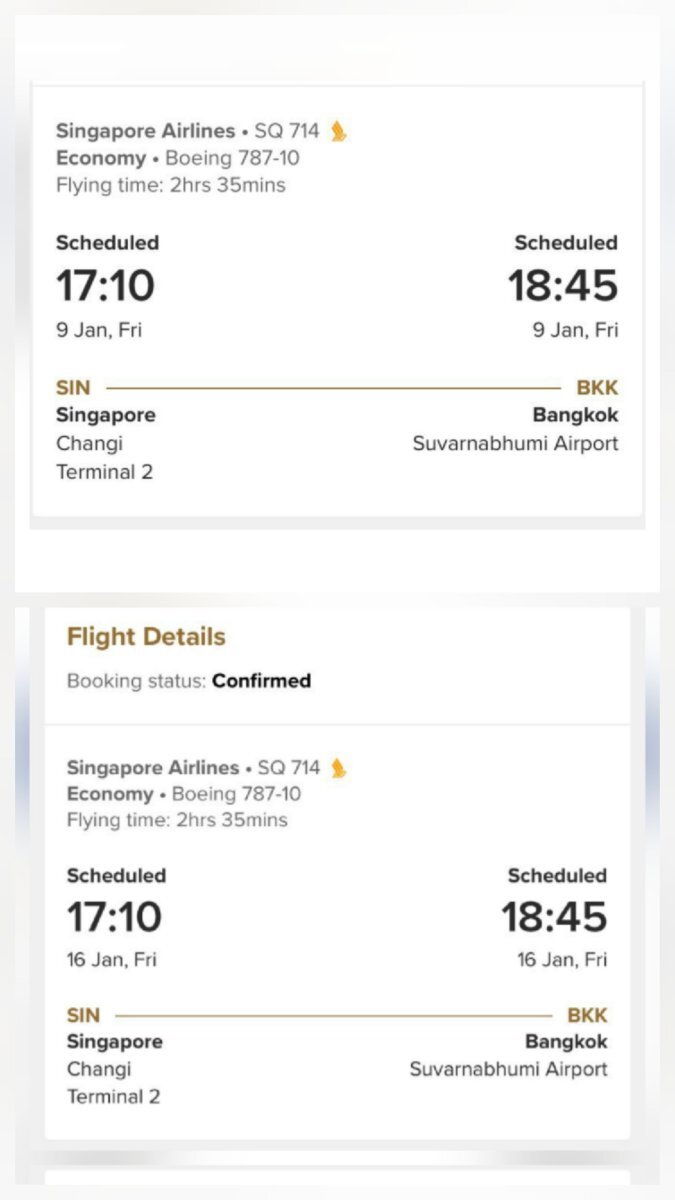Click the Confirmed booking status
The image size is (675, 1200).
[261, 681]
